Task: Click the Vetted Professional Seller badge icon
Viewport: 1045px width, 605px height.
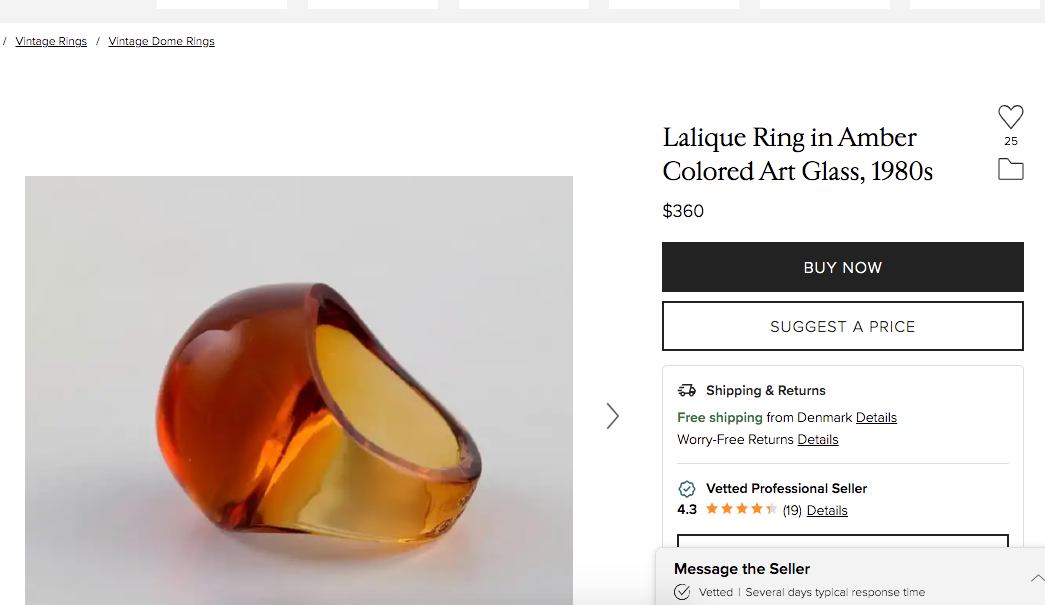Action: pyautogui.click(x=687, y=489)
